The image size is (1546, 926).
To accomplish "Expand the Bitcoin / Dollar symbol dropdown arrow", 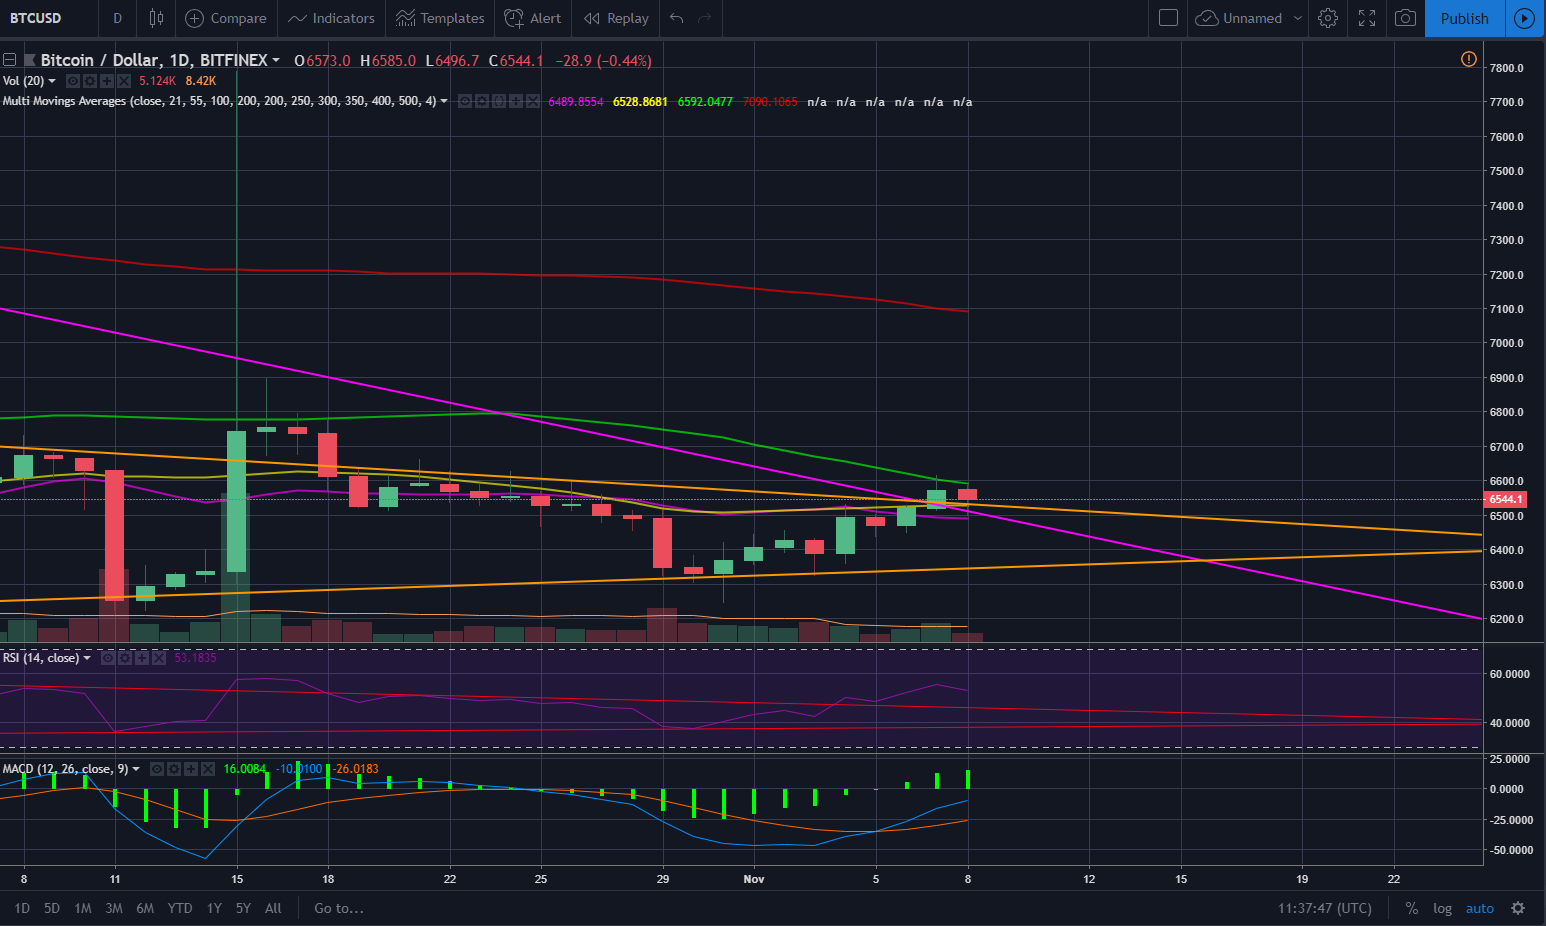I will pyautogui.click(x=276, y=61).
